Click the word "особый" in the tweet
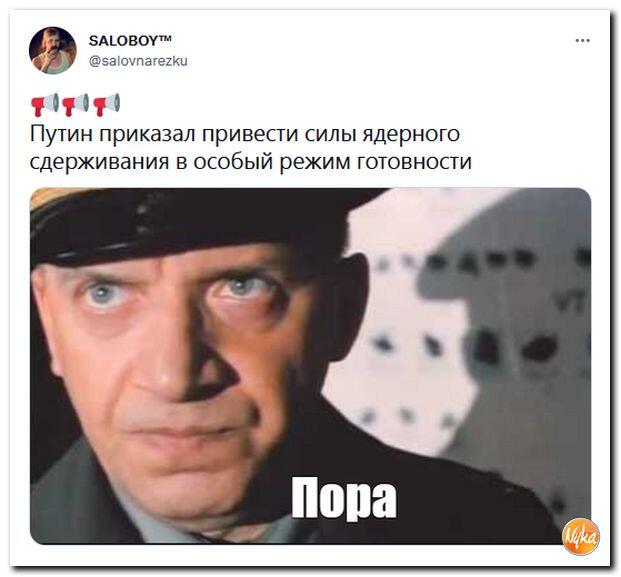The image size is (621, 577). pyautogui.click(x=234, y=162)
